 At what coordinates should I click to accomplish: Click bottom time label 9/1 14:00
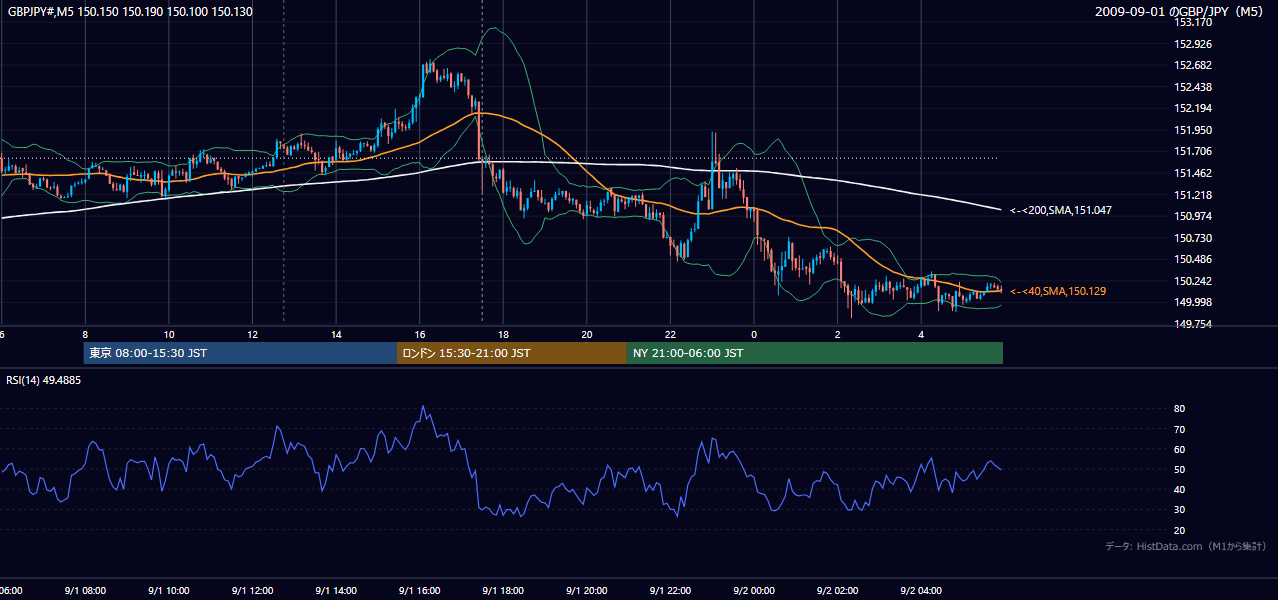click(336, 590)
